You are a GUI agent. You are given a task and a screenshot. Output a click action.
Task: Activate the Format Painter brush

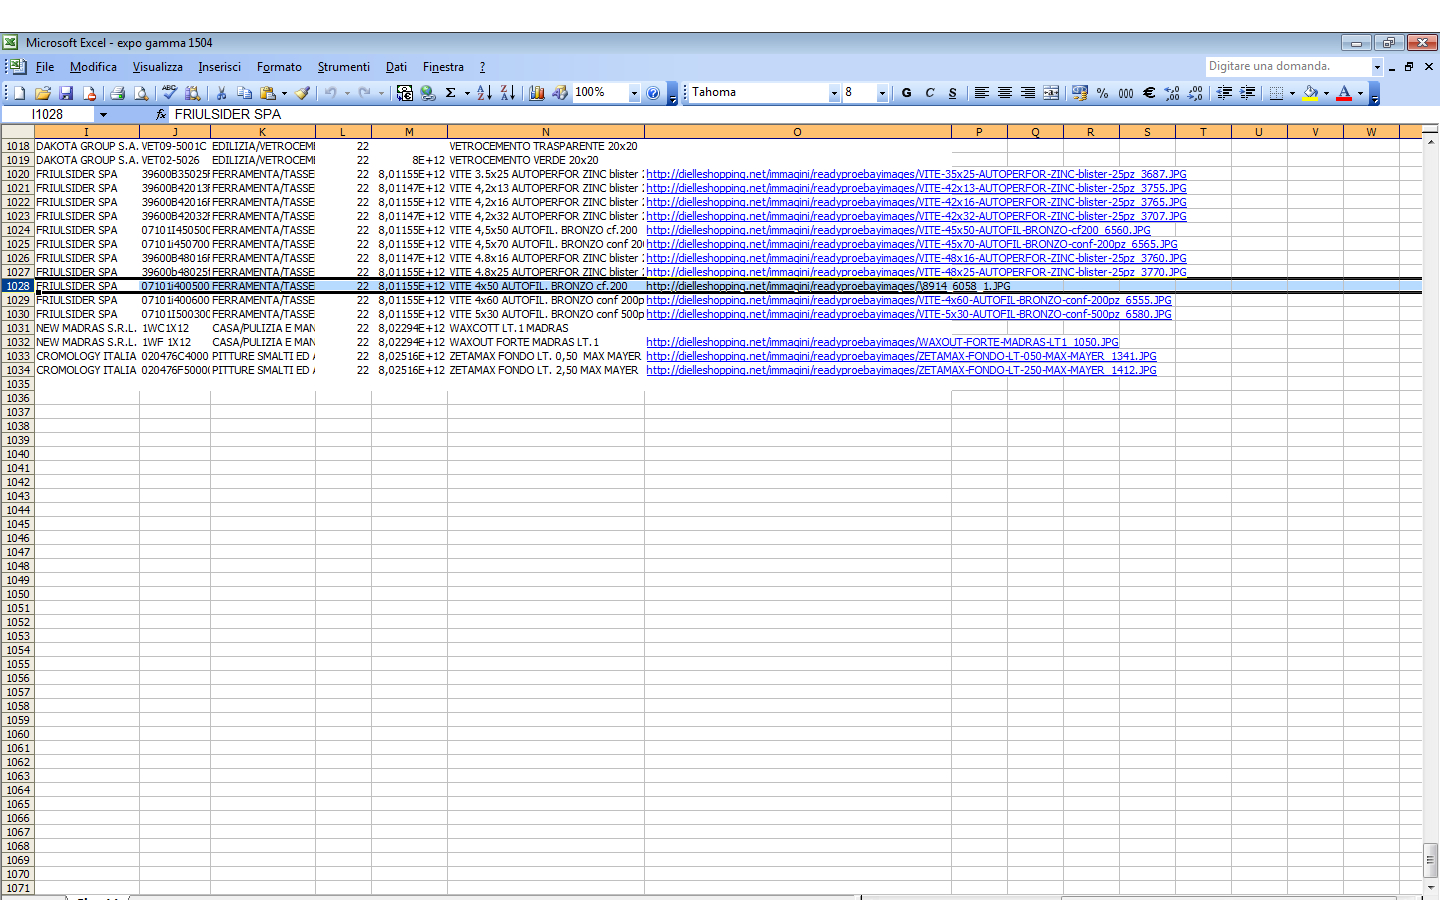click(x=303, y=93)
